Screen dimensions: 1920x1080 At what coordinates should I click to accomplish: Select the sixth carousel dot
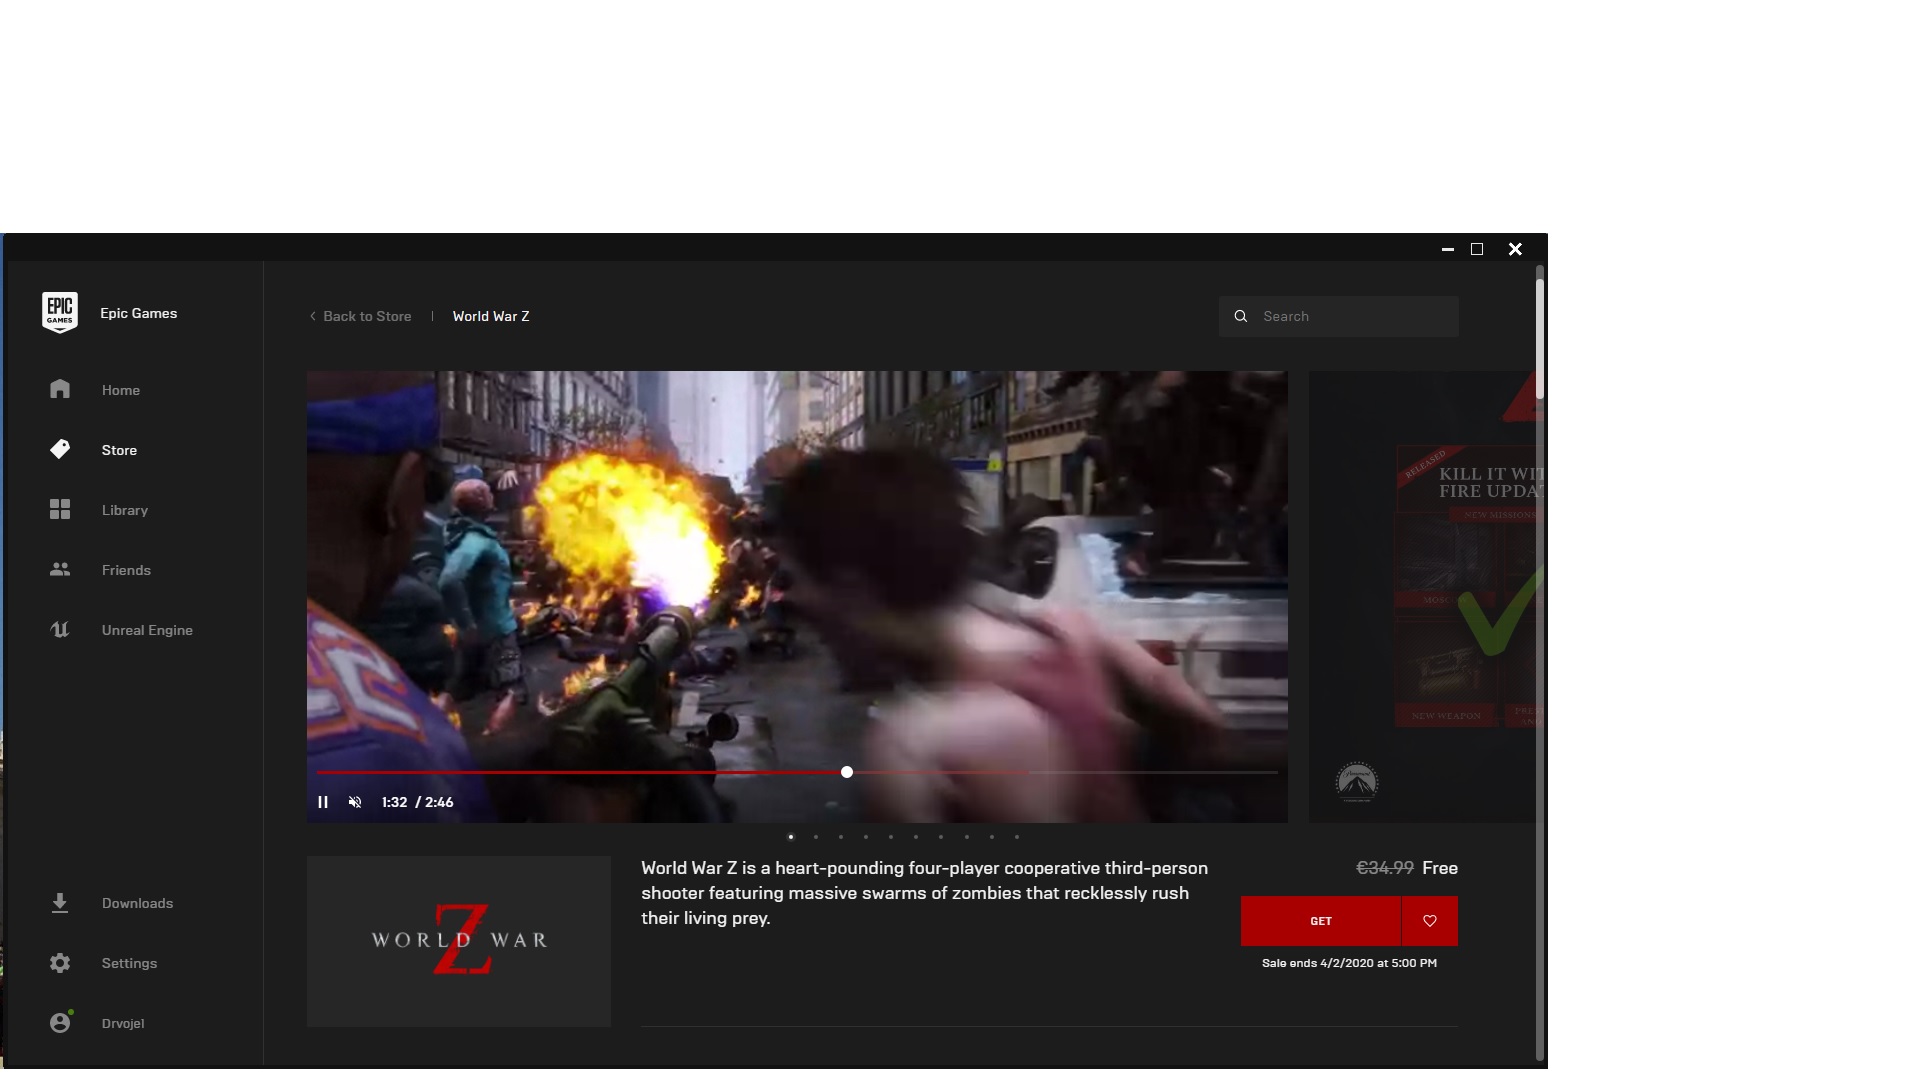(916, 837)
